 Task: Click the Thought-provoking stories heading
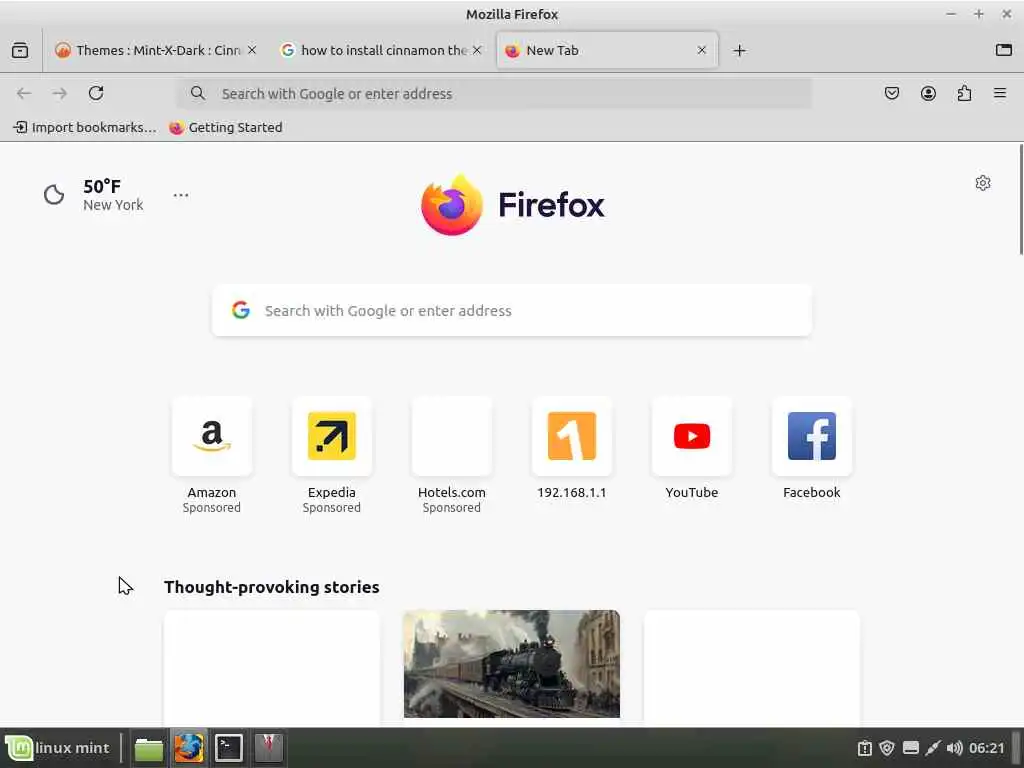click(x=272, y=587)
